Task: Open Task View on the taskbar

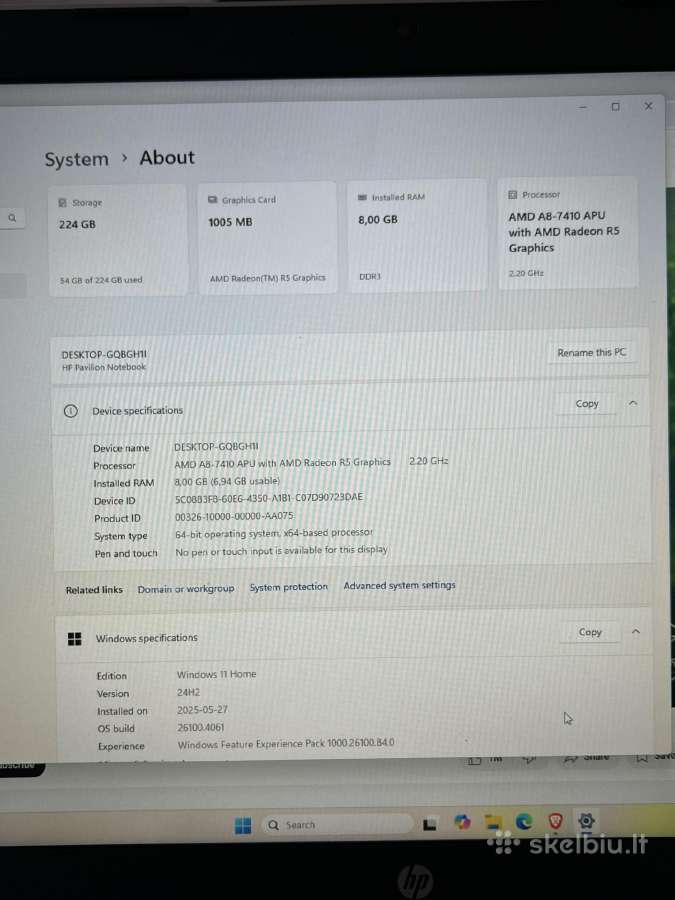Action: click(430, 825)
